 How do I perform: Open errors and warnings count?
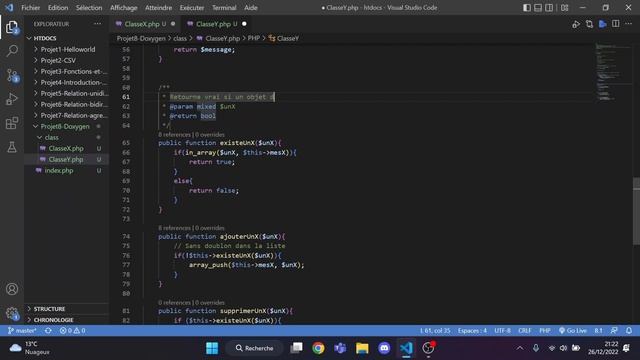click(72, 331)
